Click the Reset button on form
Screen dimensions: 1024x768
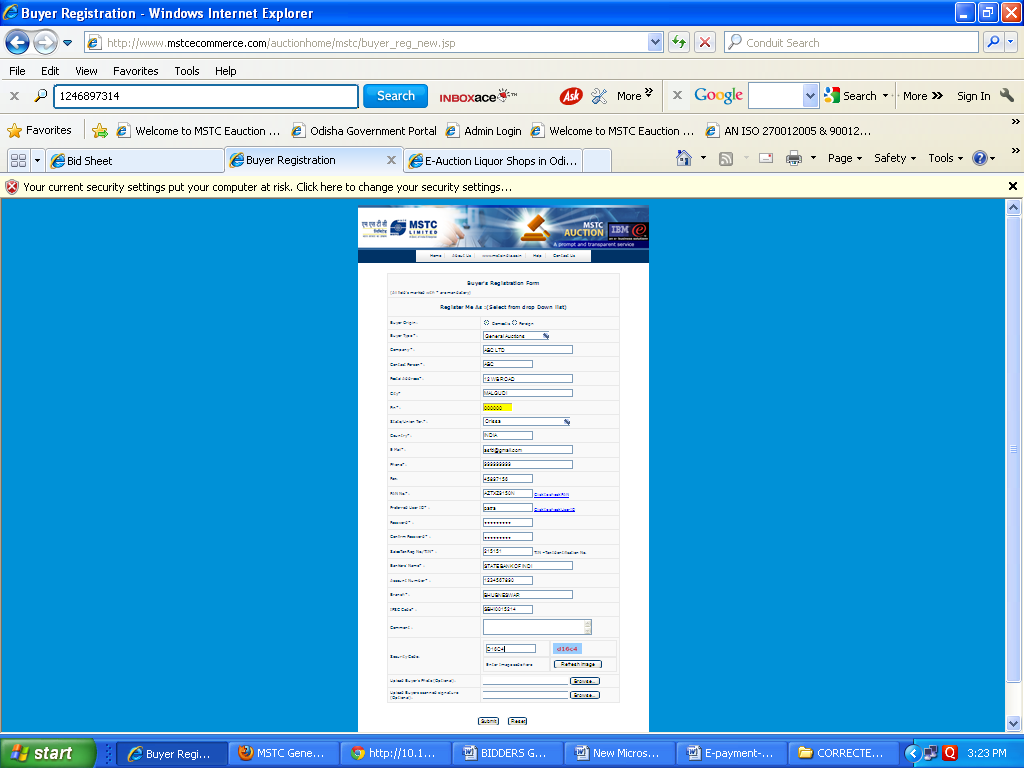tap(517, 721)
